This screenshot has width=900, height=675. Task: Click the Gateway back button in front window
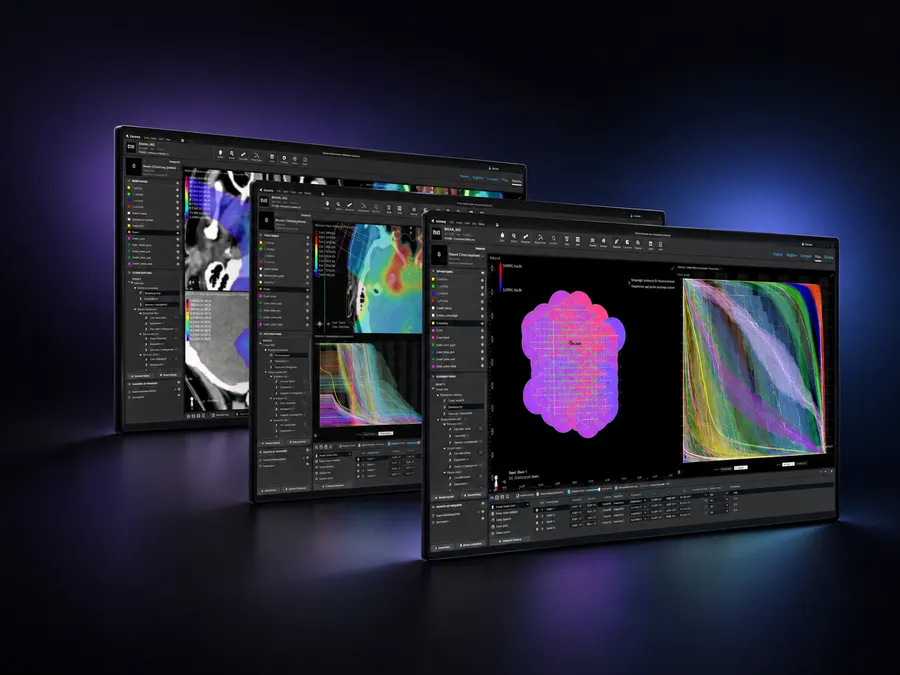tap(440, 221)
